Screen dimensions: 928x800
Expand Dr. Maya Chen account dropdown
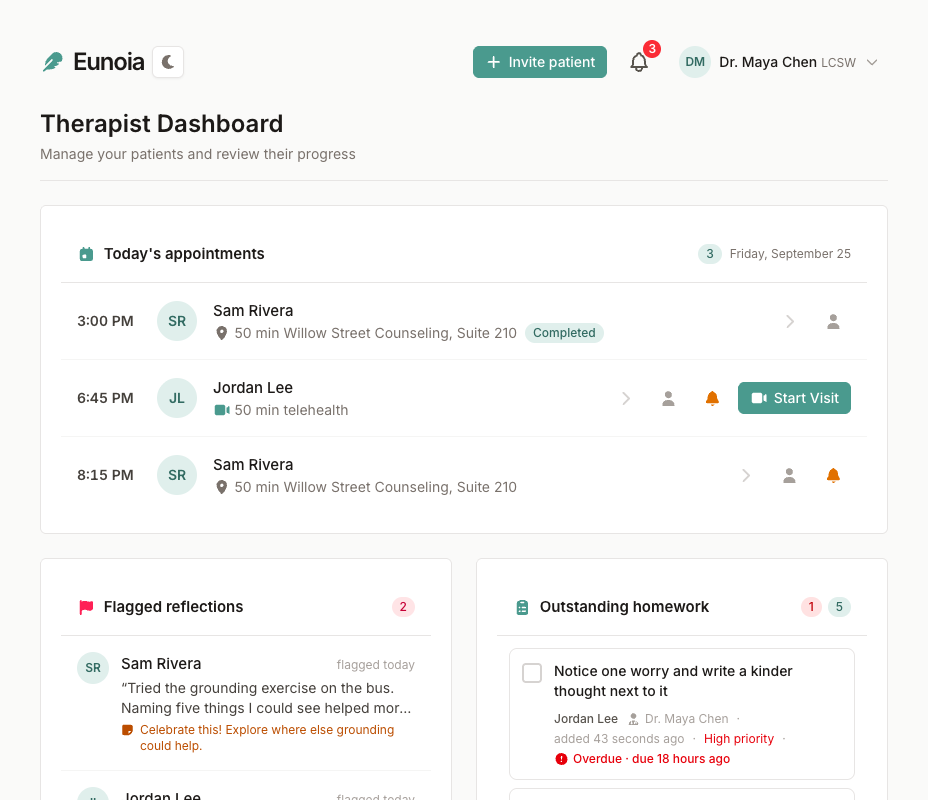[x=872, y=62]
